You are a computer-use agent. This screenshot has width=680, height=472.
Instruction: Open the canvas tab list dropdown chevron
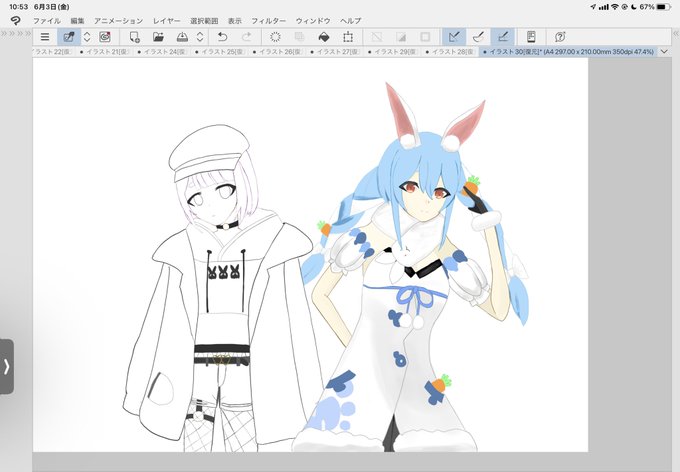(x=664, y=52)
